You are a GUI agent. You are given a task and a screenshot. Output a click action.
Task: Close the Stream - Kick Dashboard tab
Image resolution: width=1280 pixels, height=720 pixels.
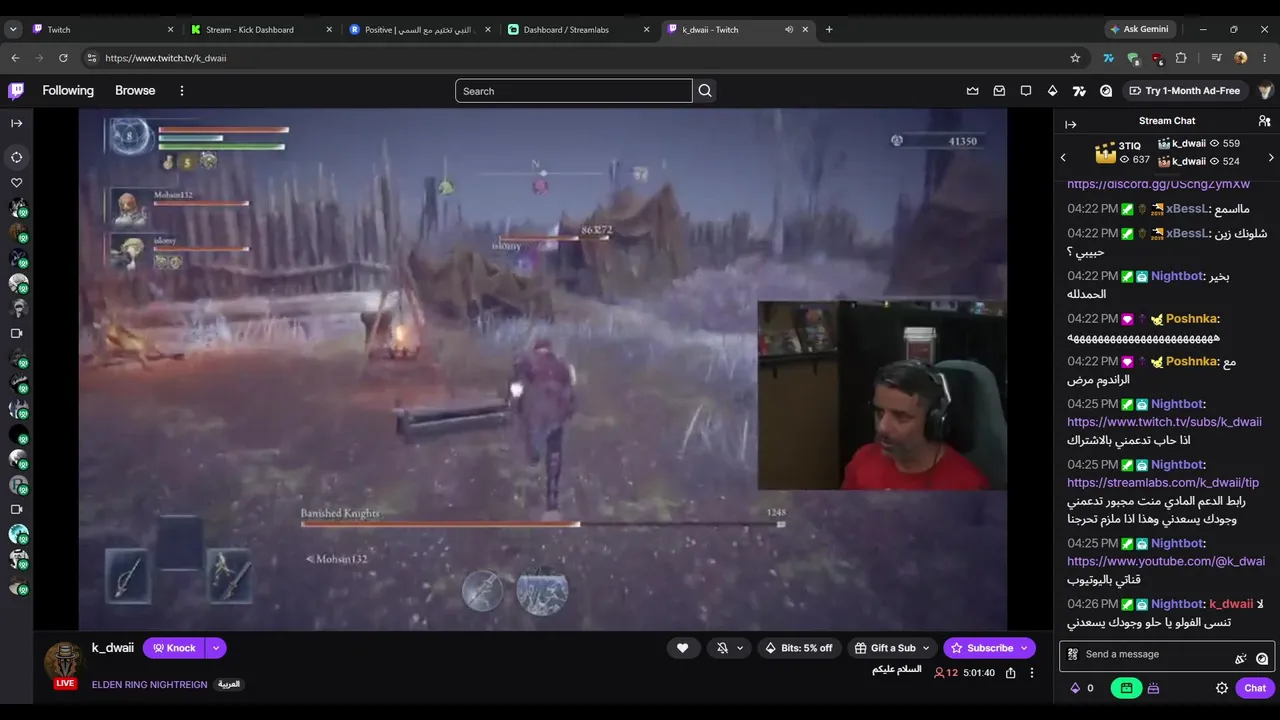pyautogui.click(x=329, y=29)
